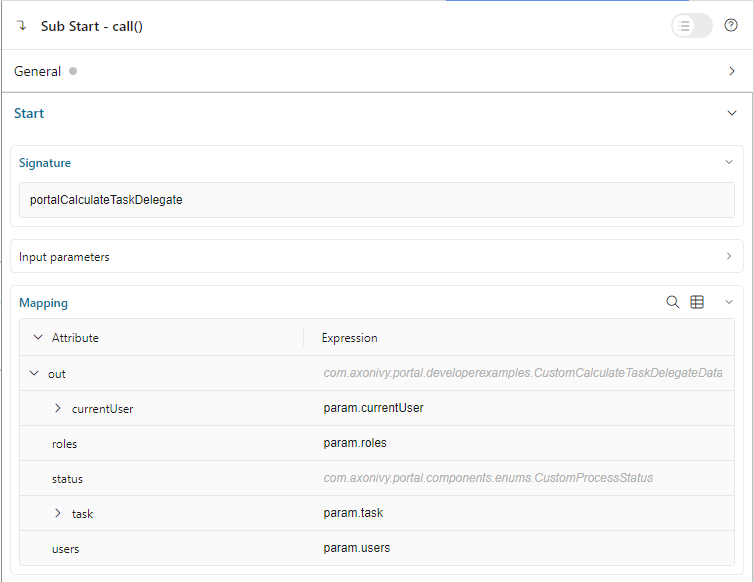Expand the task attribute node
The image size is (754, 582).
click(58, 513)
